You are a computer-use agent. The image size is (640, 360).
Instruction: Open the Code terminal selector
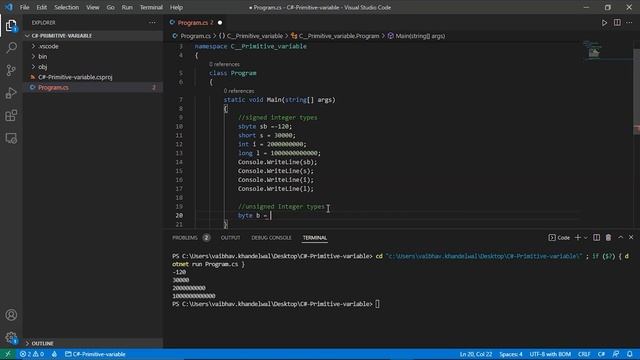tap(559, 238)
